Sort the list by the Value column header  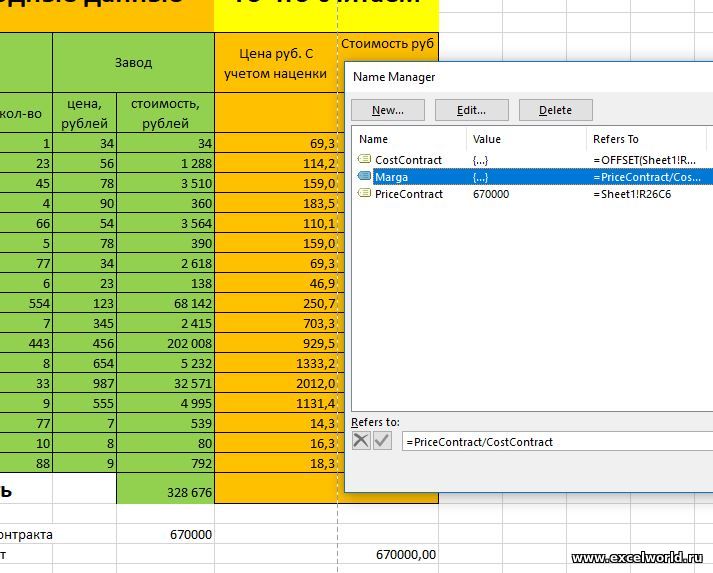point(525,139)
